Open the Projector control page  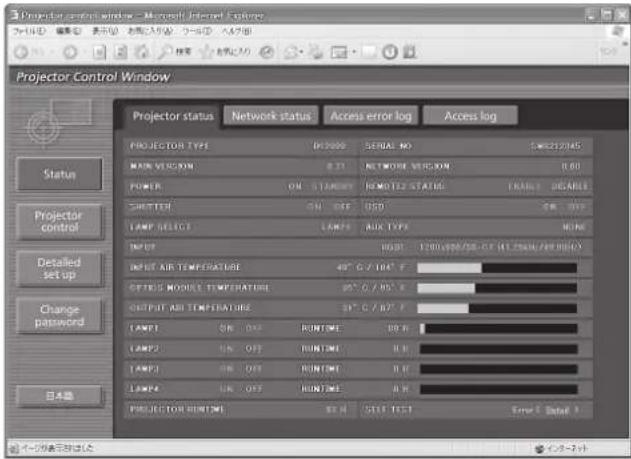coord(60,222)
